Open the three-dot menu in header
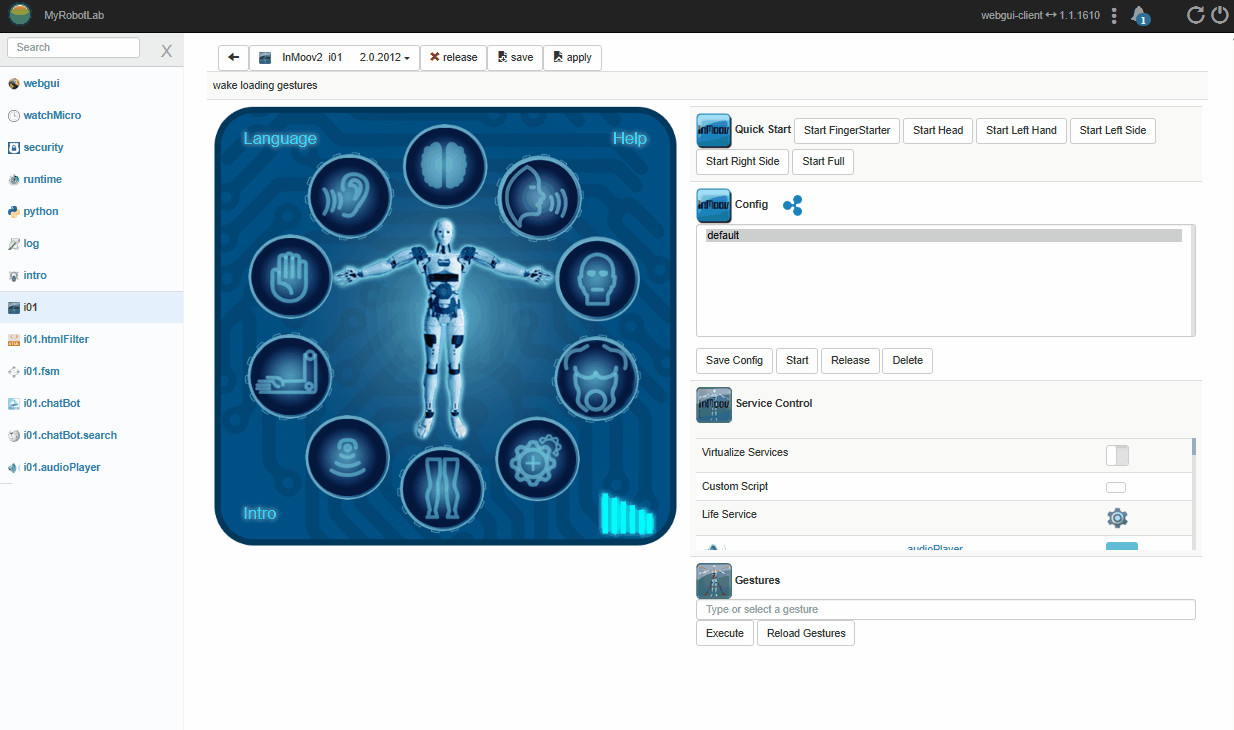This screenshot has height=730, width=1234. pyautogui.click(x=1114, y=16)
